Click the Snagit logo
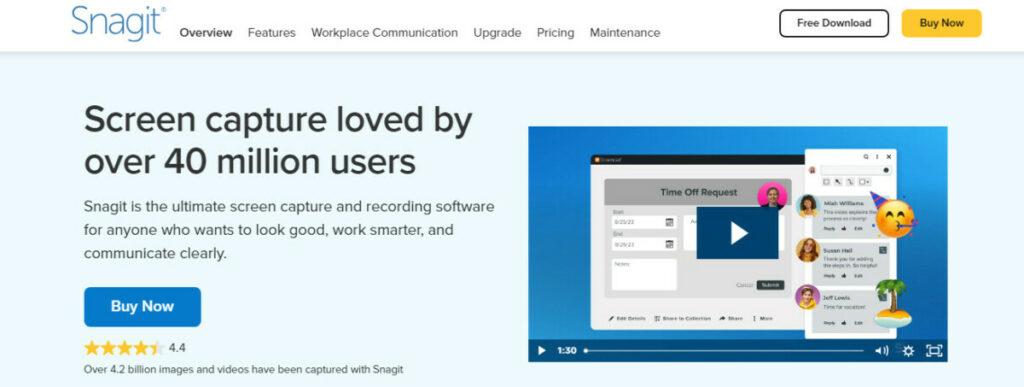Screen dimensions: 1024x387 tap(118, 23)
